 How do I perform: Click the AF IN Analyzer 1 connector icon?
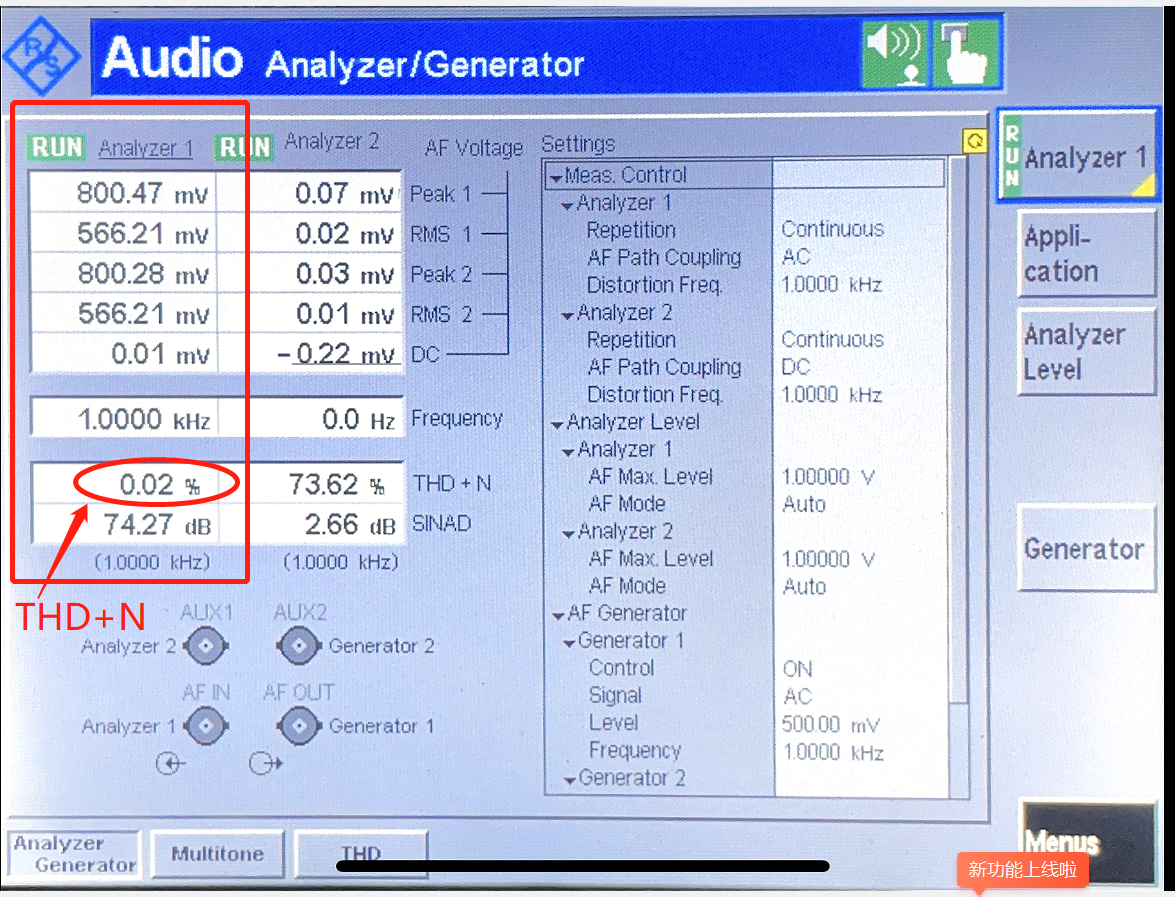pos(205,725)
